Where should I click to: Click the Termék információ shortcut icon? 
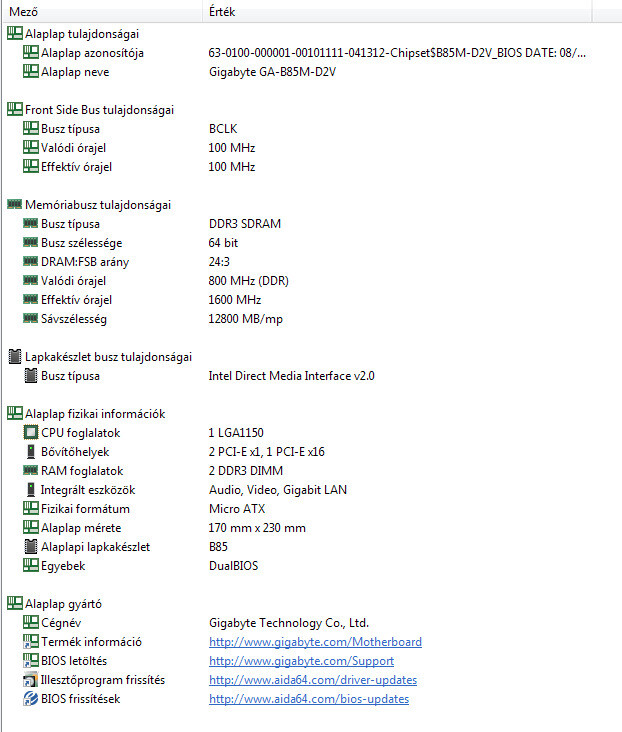[31, 641]
